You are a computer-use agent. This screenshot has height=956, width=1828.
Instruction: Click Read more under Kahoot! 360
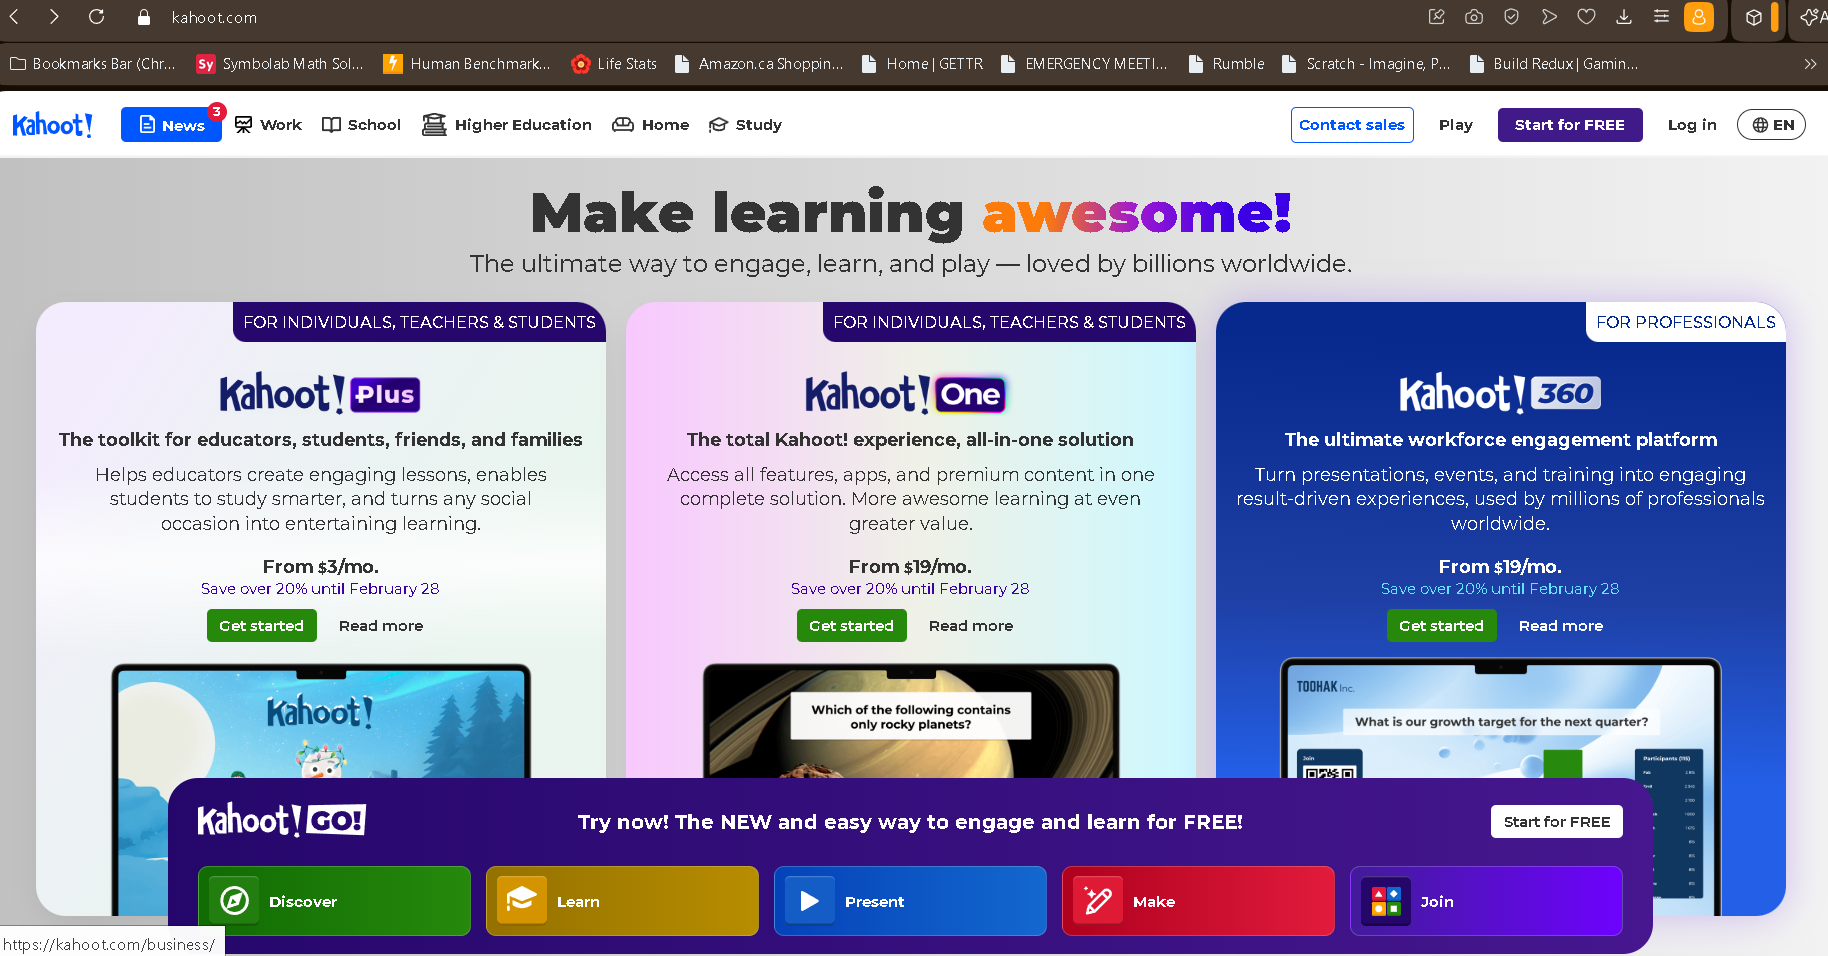tap(1560, 626)
